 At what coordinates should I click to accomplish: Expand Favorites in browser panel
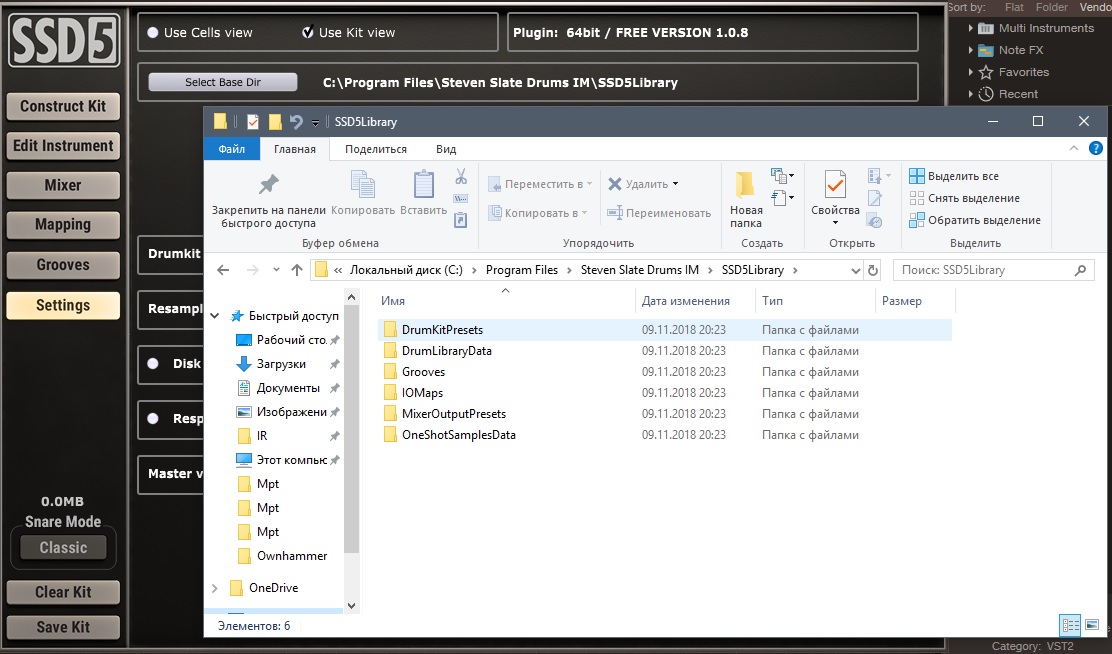(x=970, y=72)
